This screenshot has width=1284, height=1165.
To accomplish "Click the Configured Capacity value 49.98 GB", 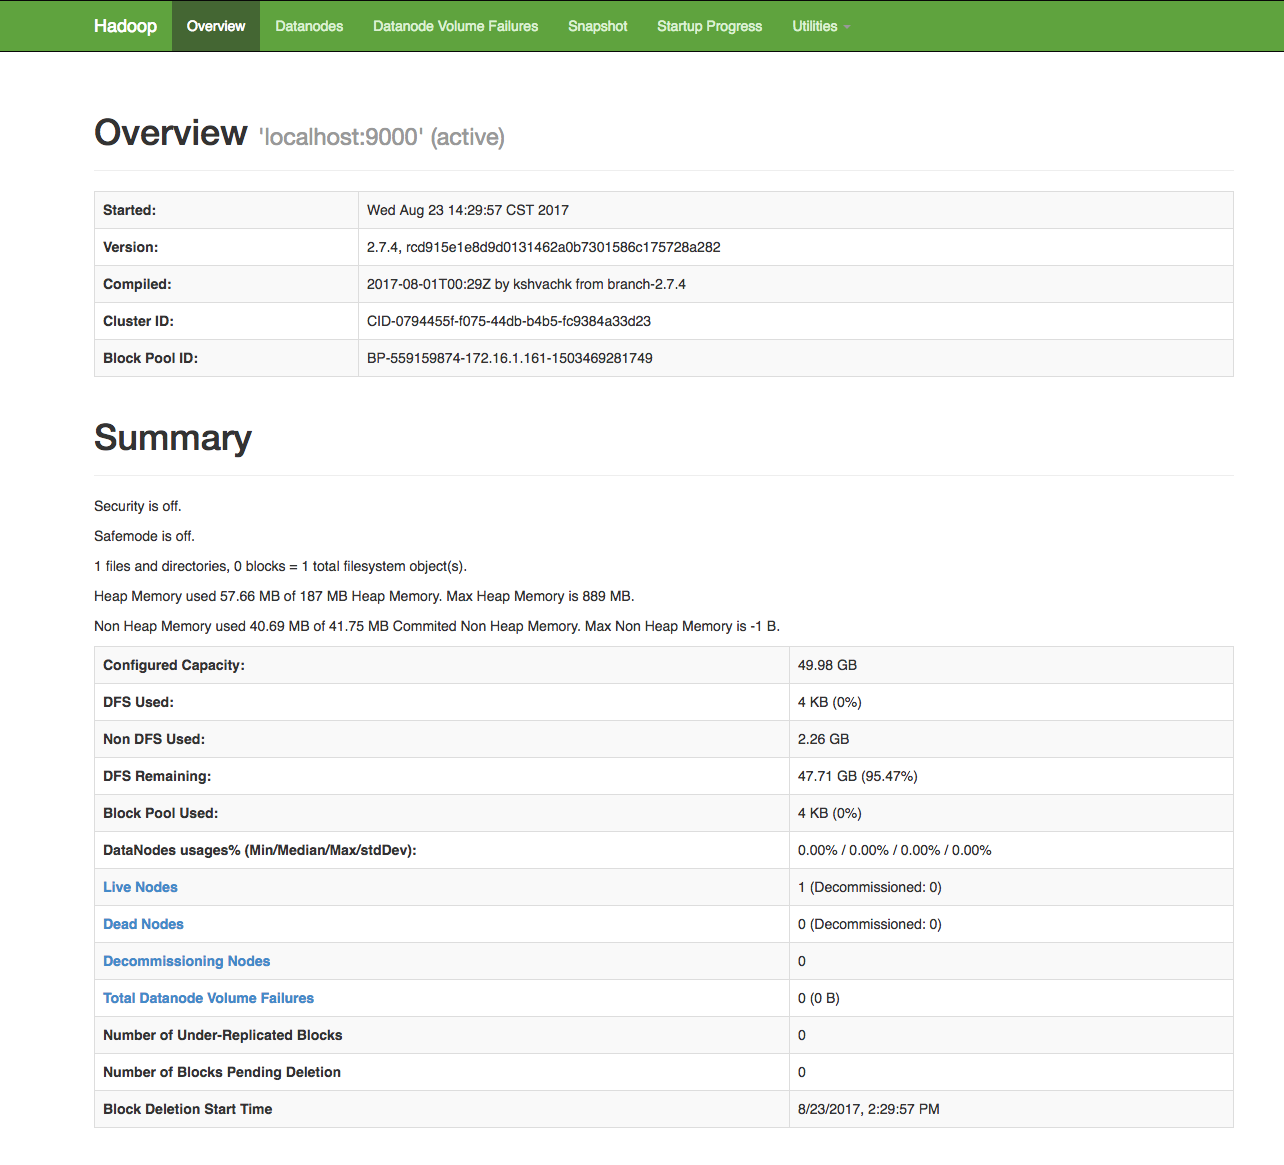I will pyautogui.click(x=827, y=665).
